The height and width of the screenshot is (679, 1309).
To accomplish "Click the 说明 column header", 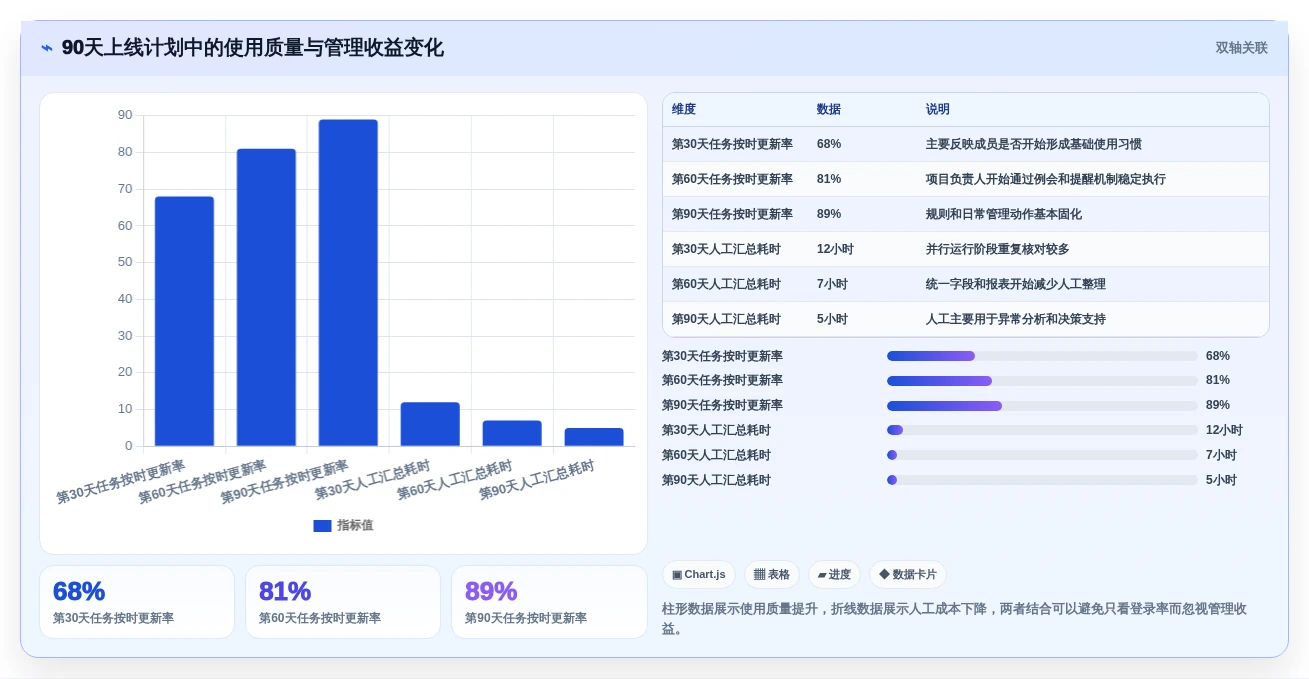I will pos(938,109).
